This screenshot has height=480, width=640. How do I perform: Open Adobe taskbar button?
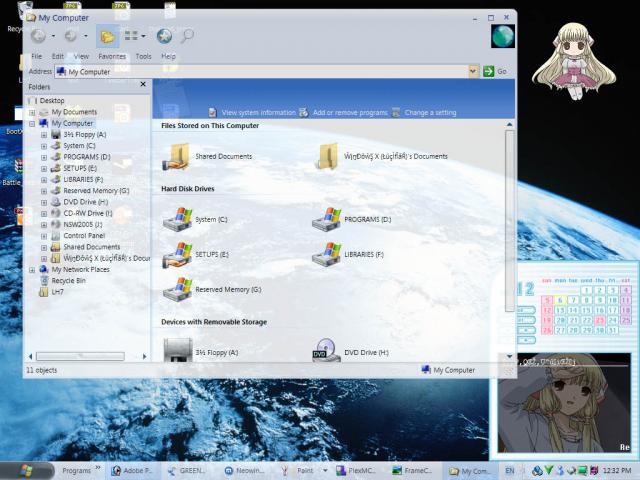(132, 471)
